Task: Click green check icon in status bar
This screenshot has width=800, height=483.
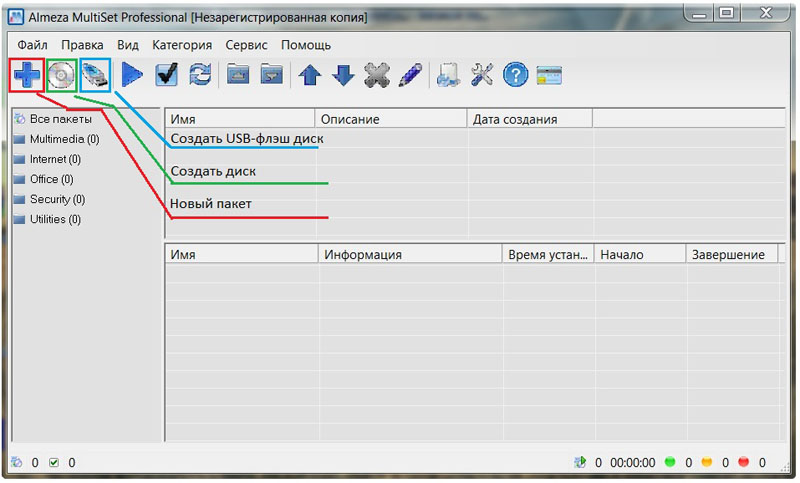Action: pyautogui.click(x=54, y=463)
